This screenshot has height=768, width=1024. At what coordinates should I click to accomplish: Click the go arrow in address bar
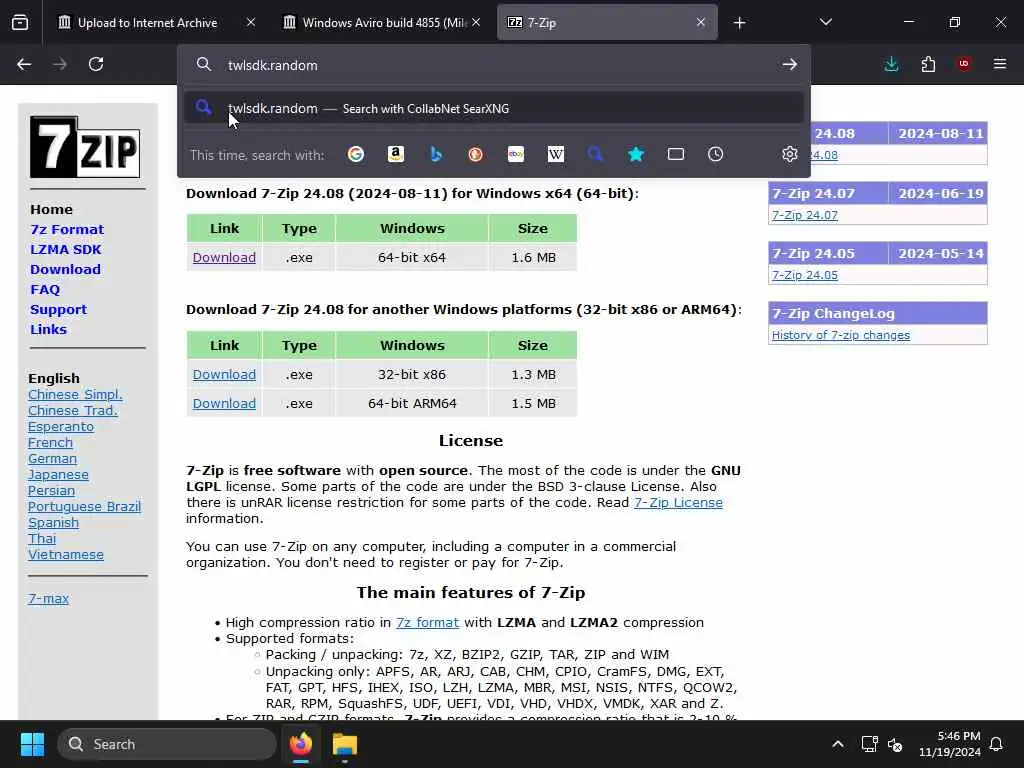tap(790, 64)
